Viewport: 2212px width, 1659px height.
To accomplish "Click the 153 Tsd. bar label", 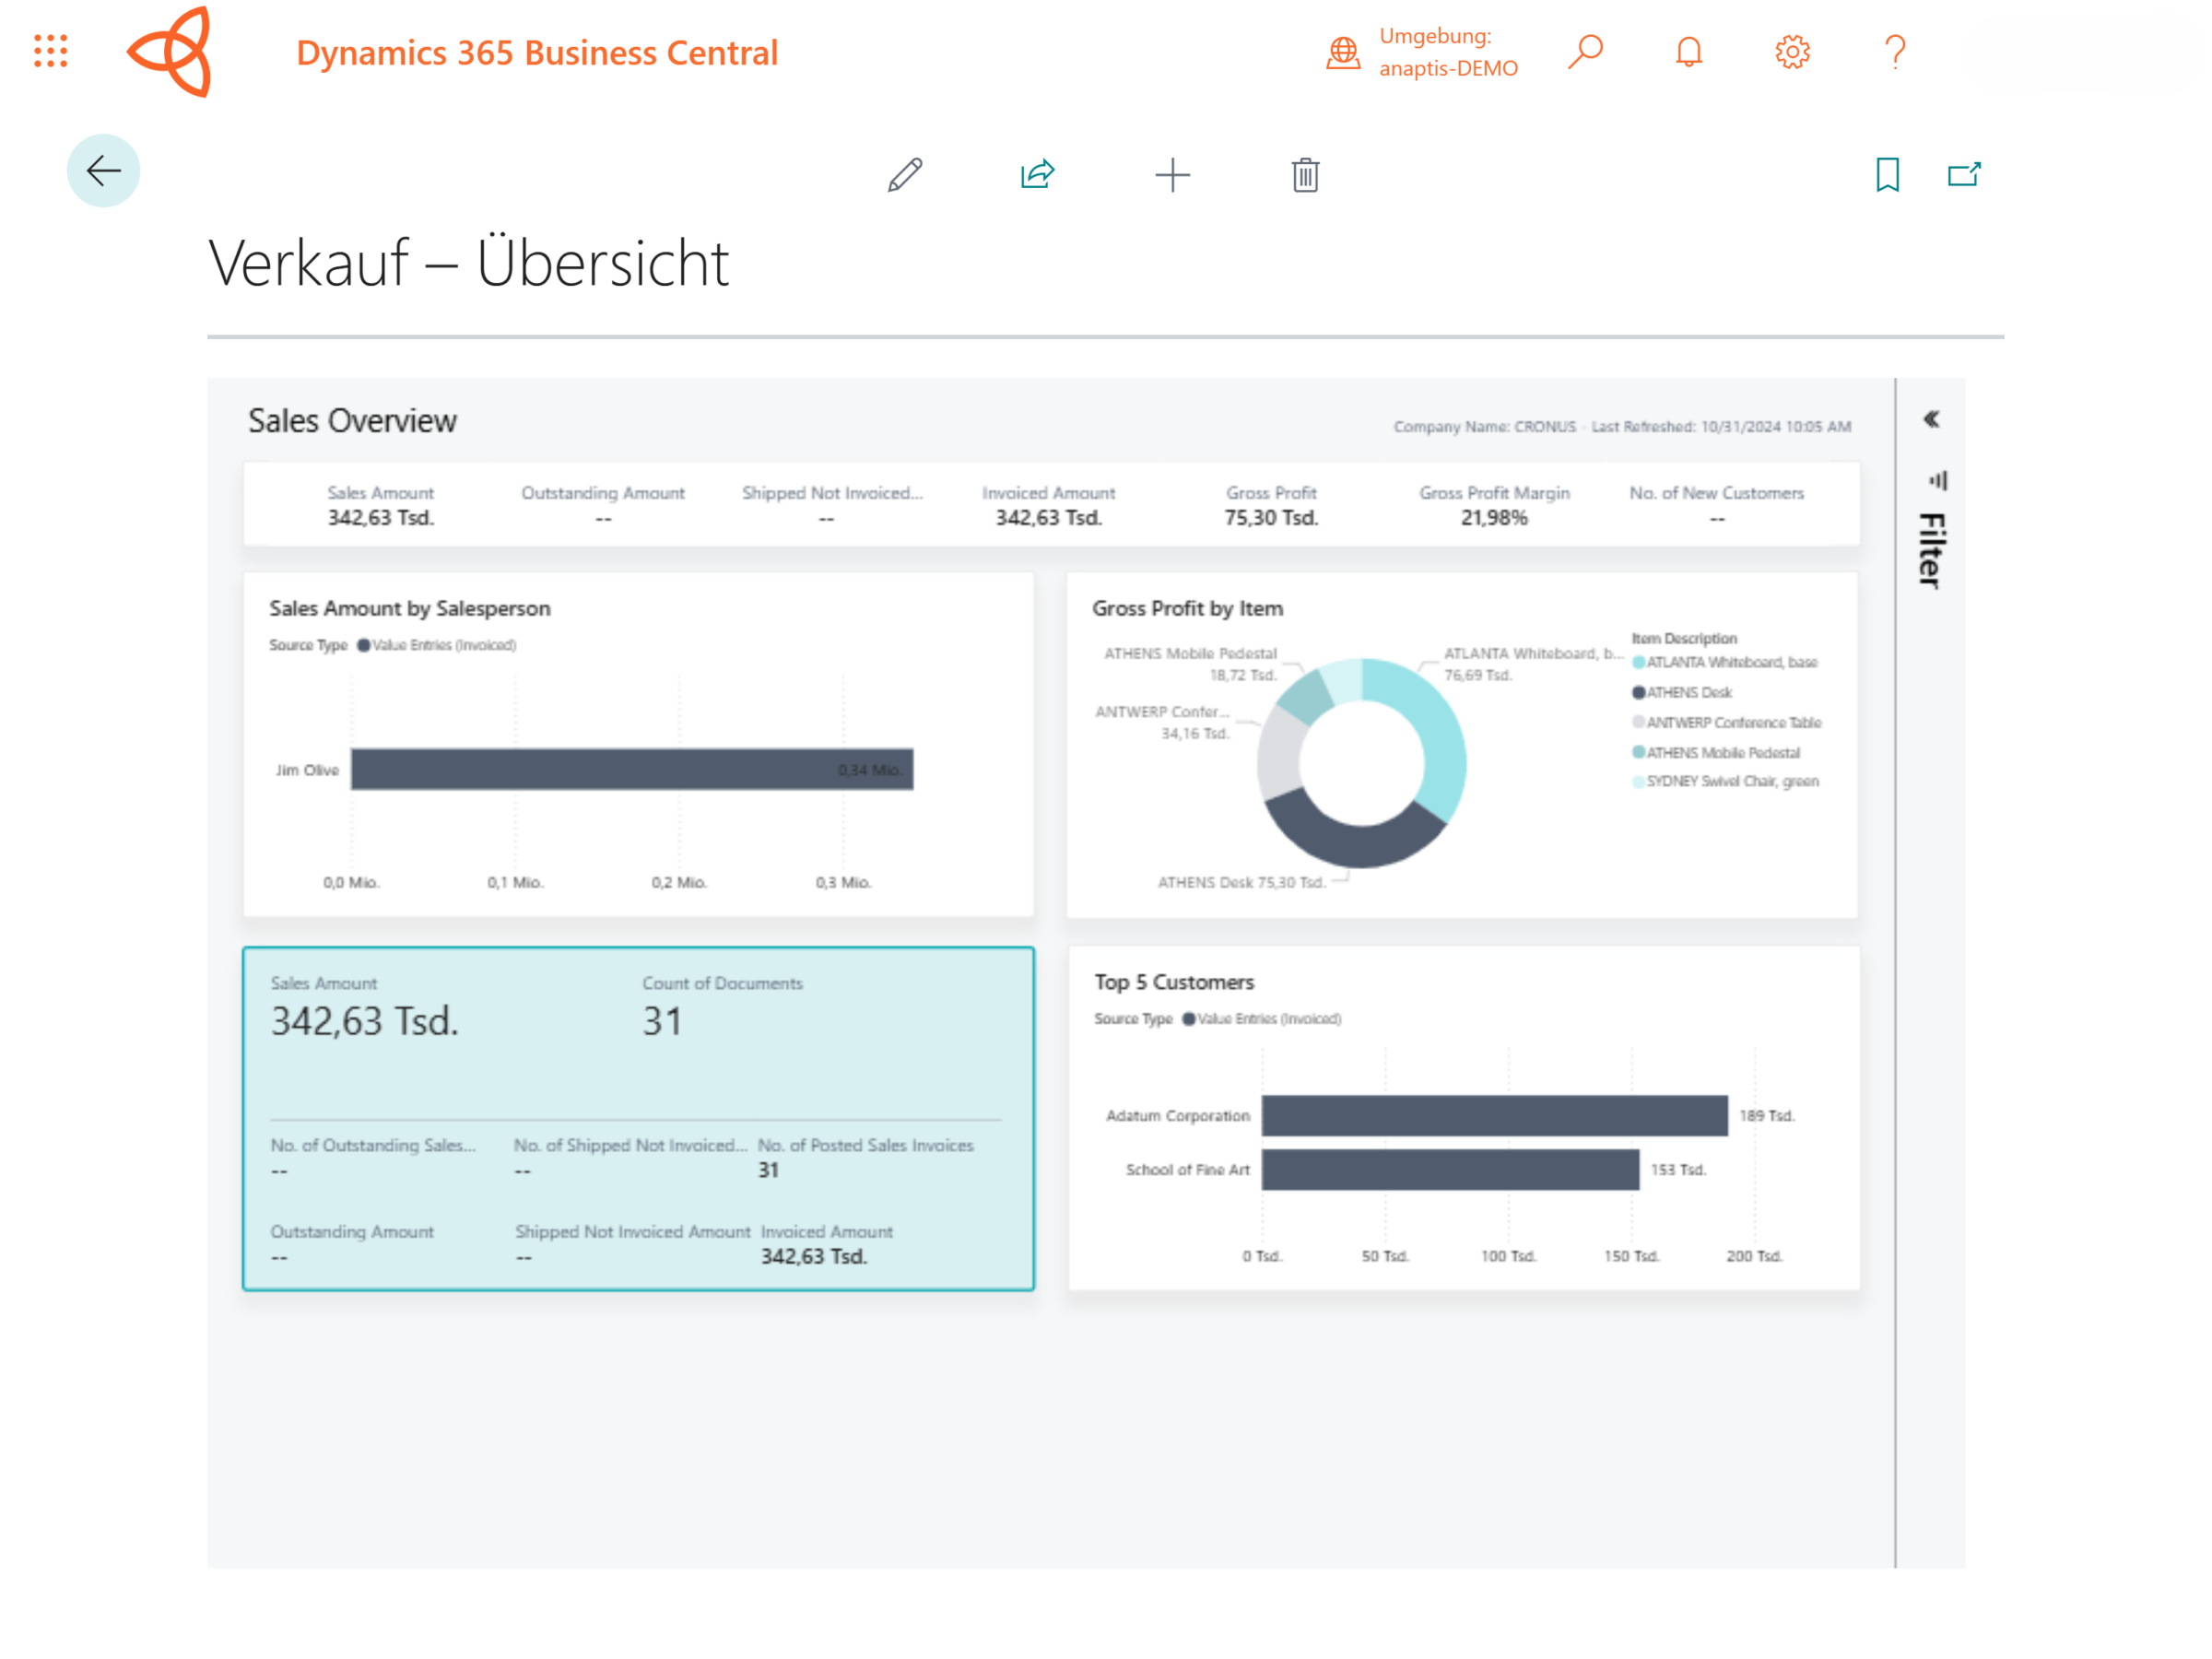I will pyautogui.click(x=1678, y=1169).
